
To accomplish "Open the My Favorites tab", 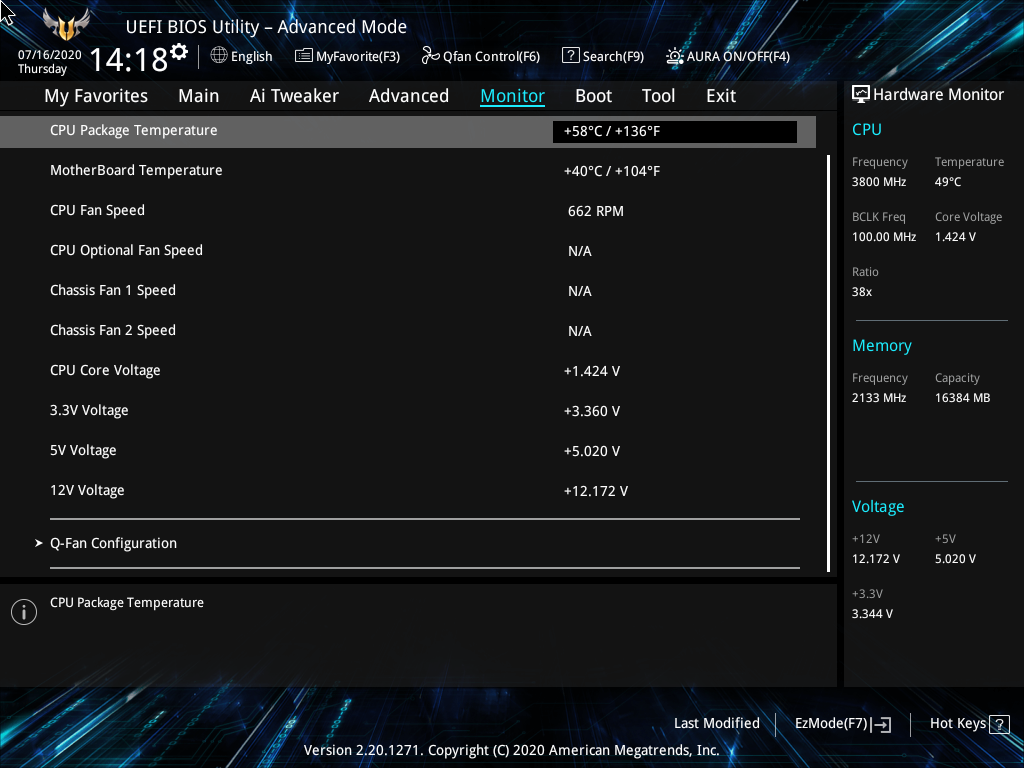I will click(96, 96).
